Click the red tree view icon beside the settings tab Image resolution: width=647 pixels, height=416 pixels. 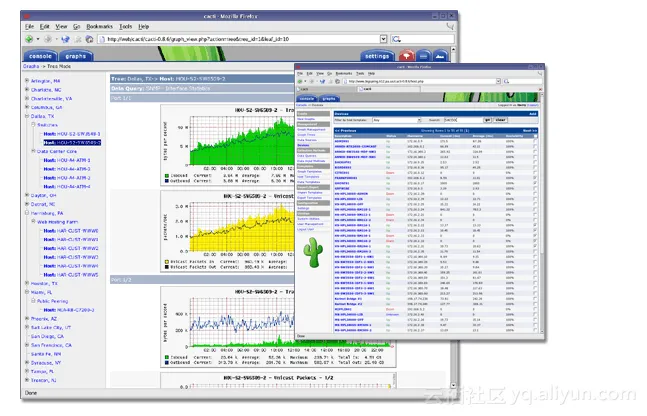pos(406,56)
